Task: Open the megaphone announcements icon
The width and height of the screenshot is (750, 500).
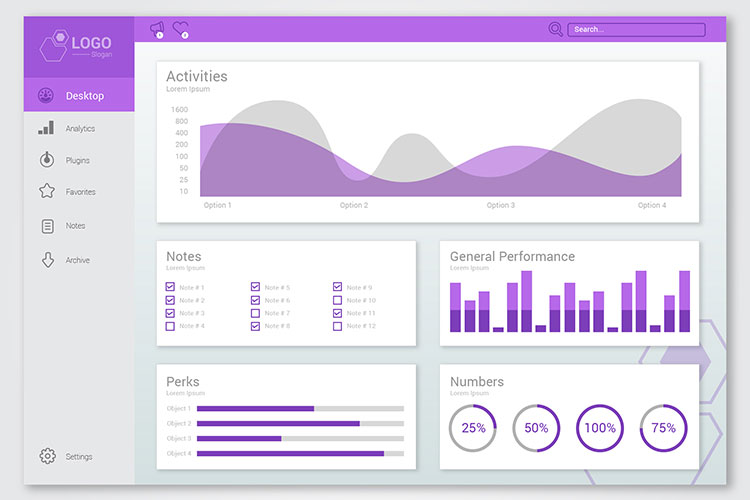Action: [x=157, y=30]
